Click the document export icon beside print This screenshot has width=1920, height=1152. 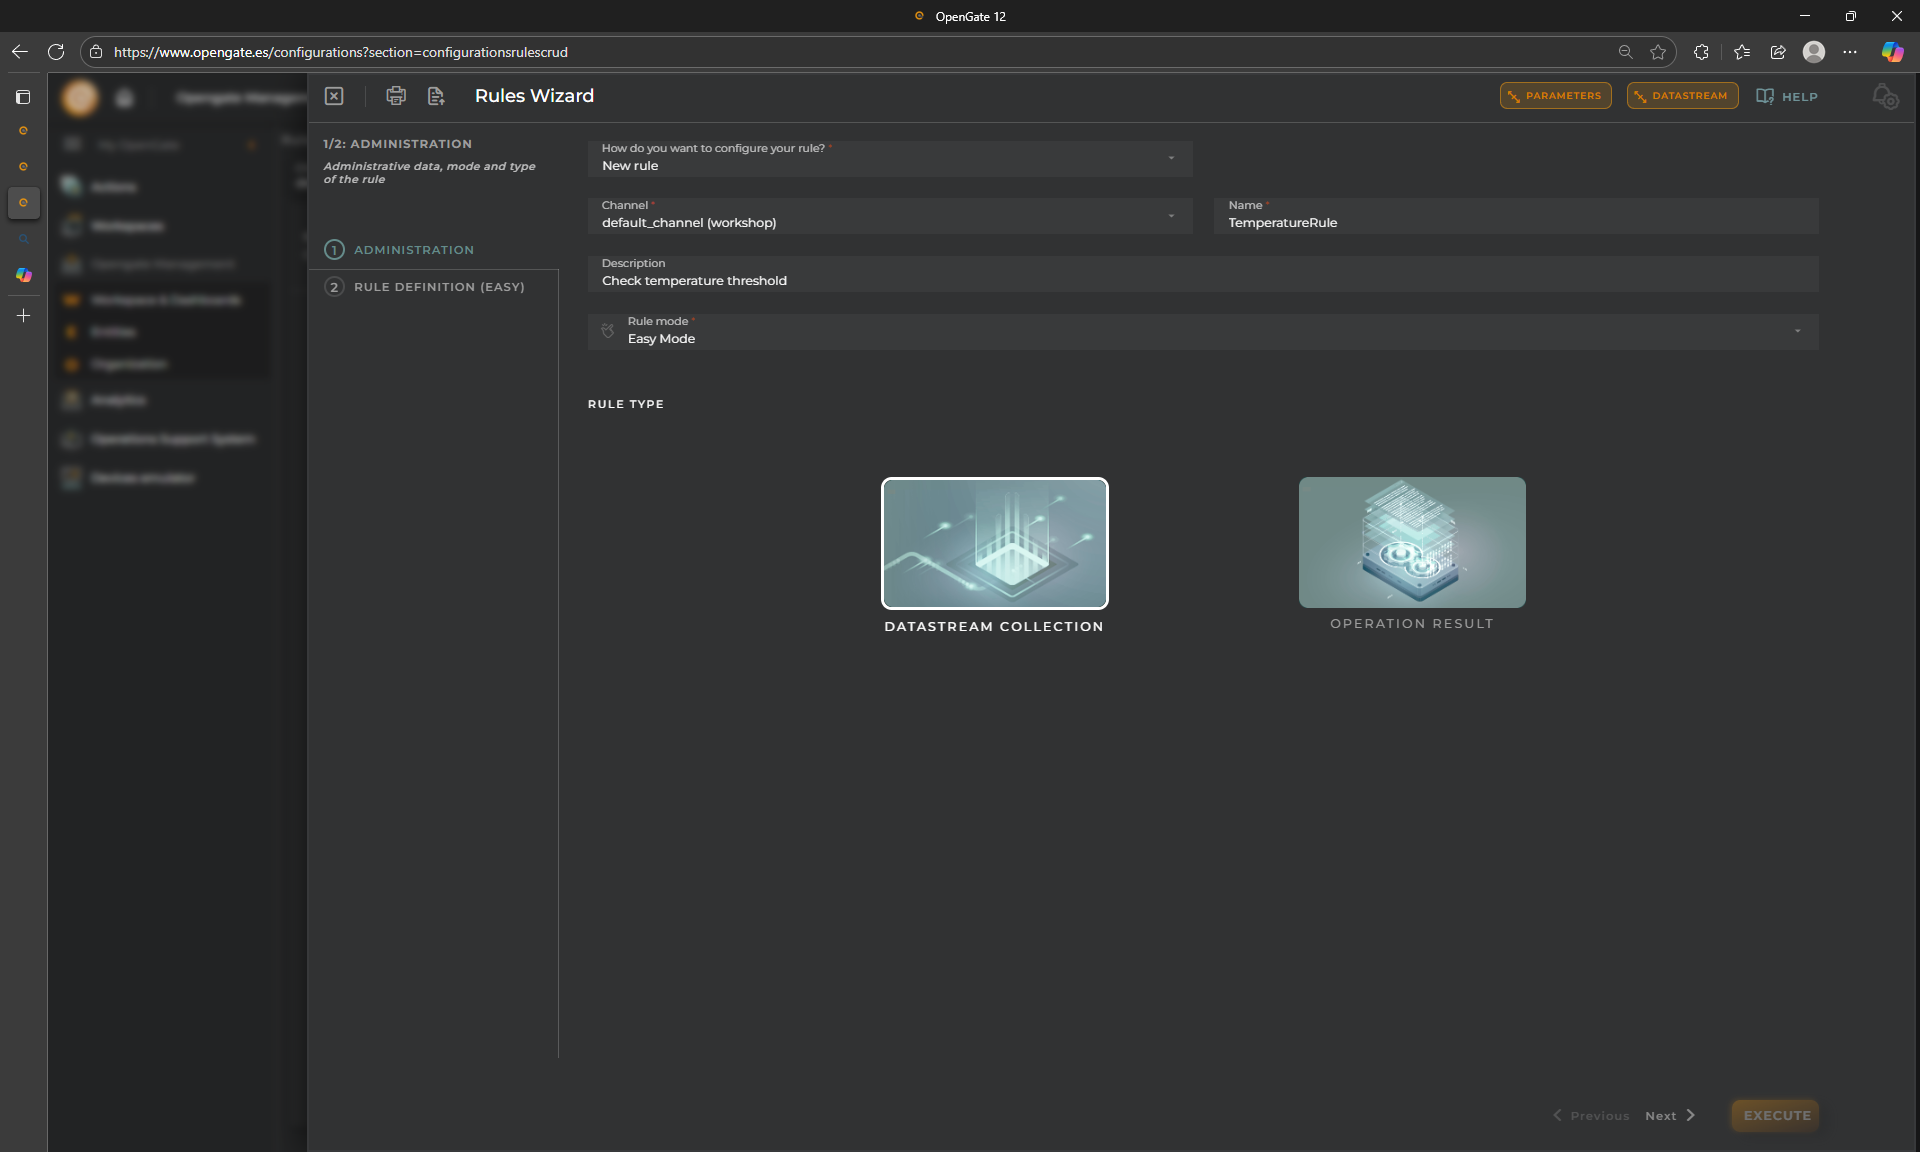click(436, 96)
